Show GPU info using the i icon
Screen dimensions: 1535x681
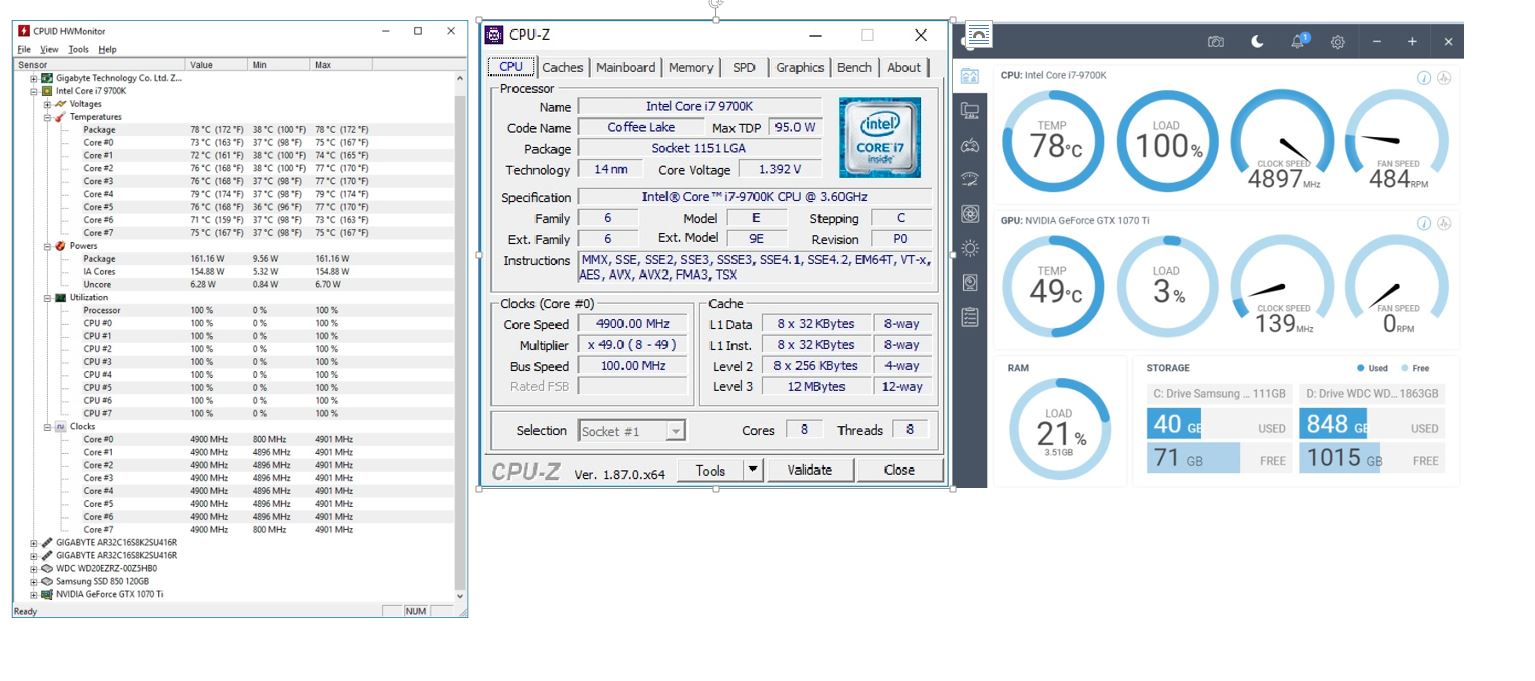pos(1424,223)
